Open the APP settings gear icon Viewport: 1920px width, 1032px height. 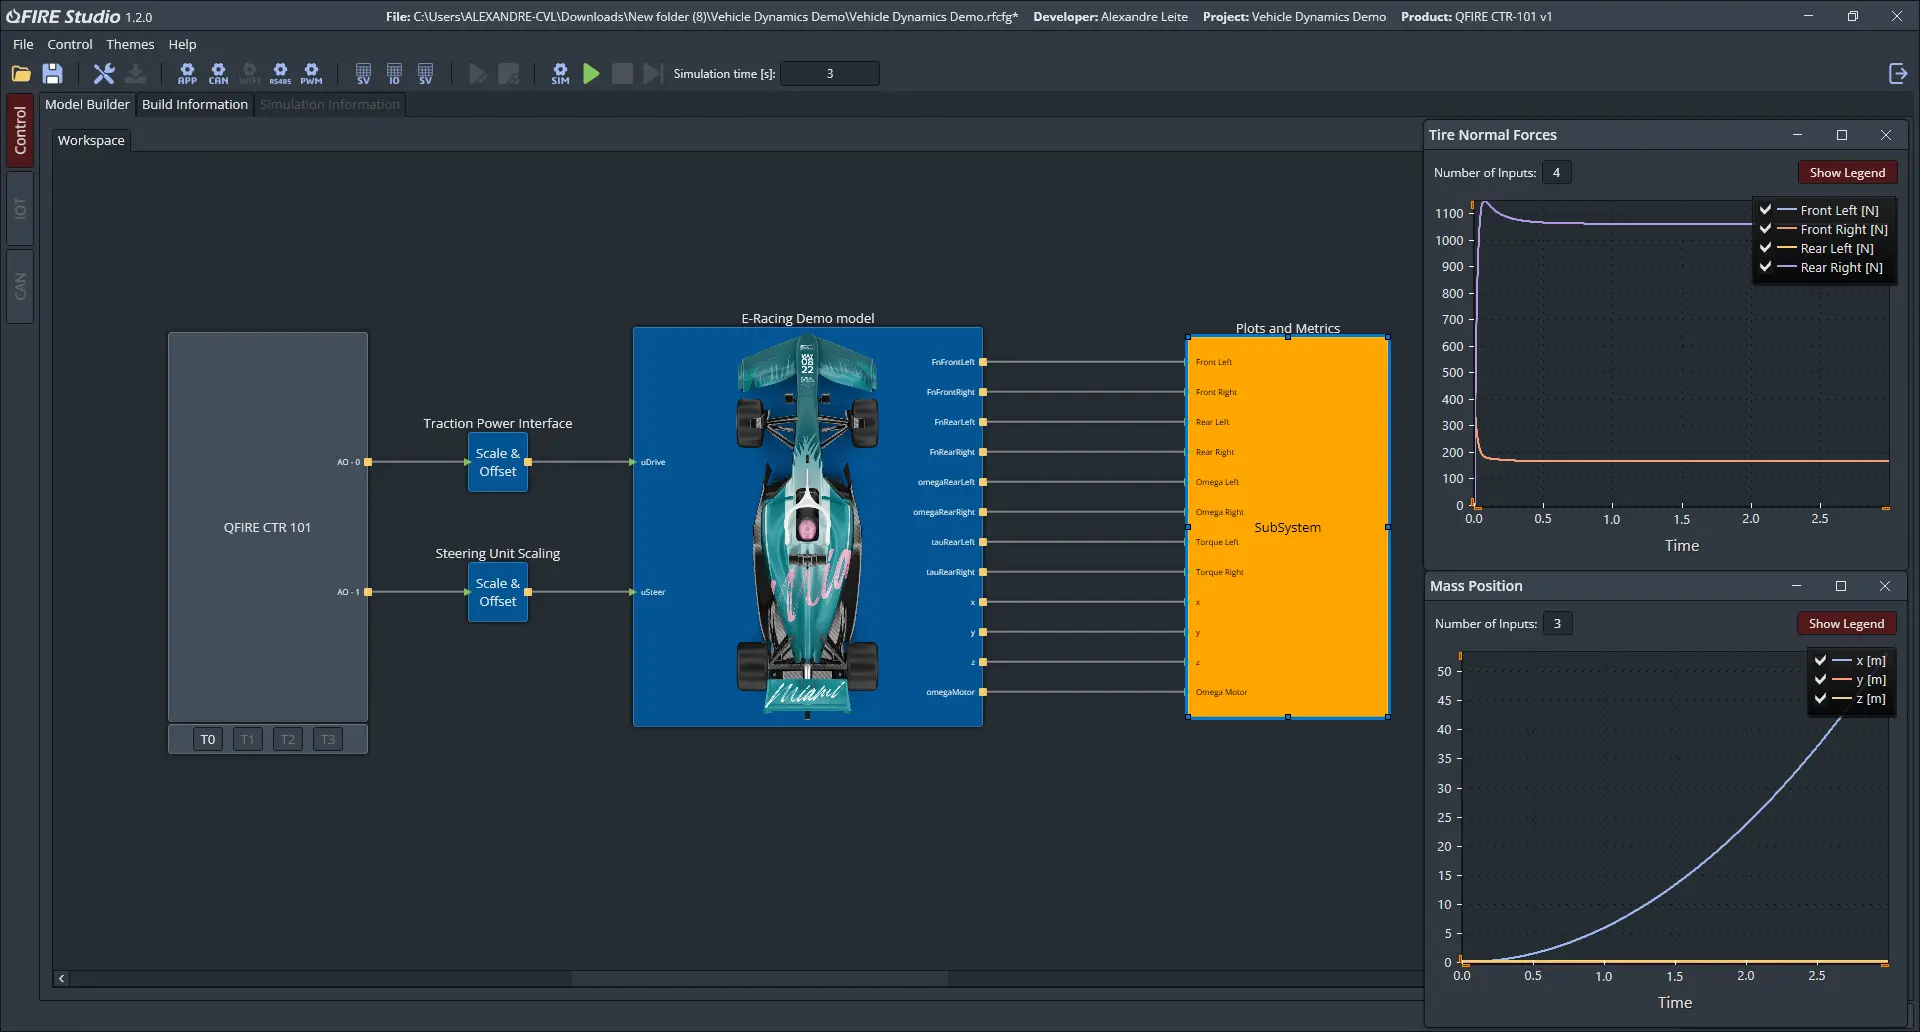pyautogui.click(x=187, y=73)
